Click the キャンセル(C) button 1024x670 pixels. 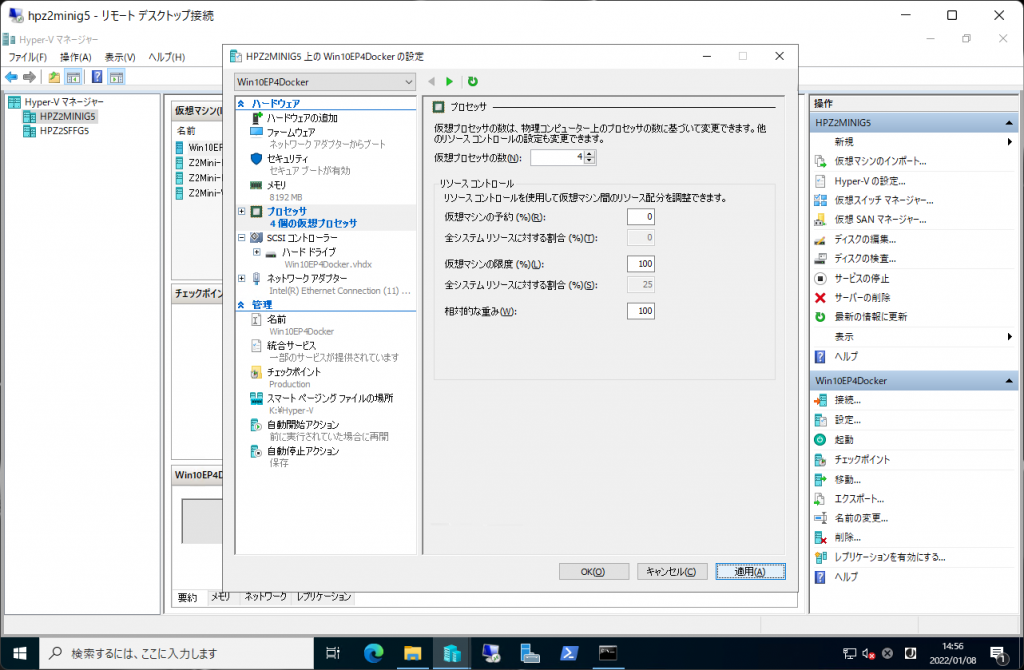pos(671,571)
